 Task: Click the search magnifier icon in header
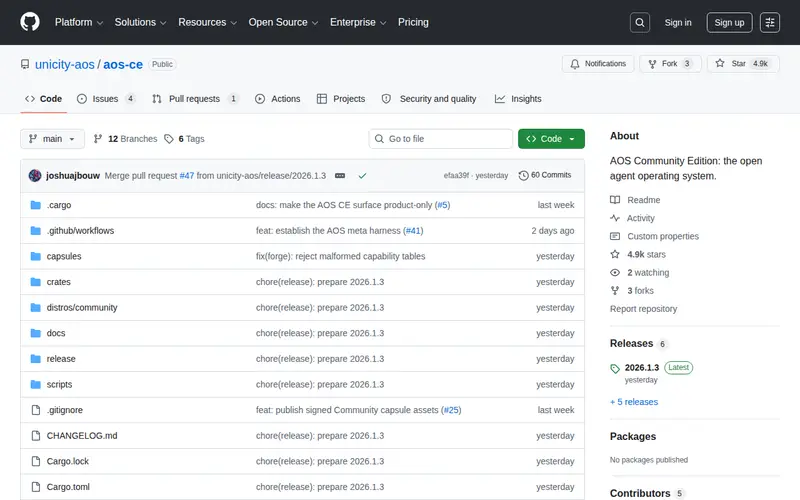[x=639, y=22]
